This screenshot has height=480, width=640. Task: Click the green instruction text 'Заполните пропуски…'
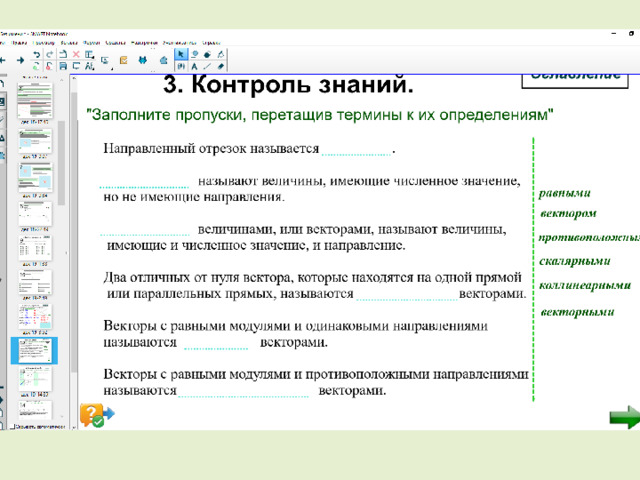(x=320, y=115)
